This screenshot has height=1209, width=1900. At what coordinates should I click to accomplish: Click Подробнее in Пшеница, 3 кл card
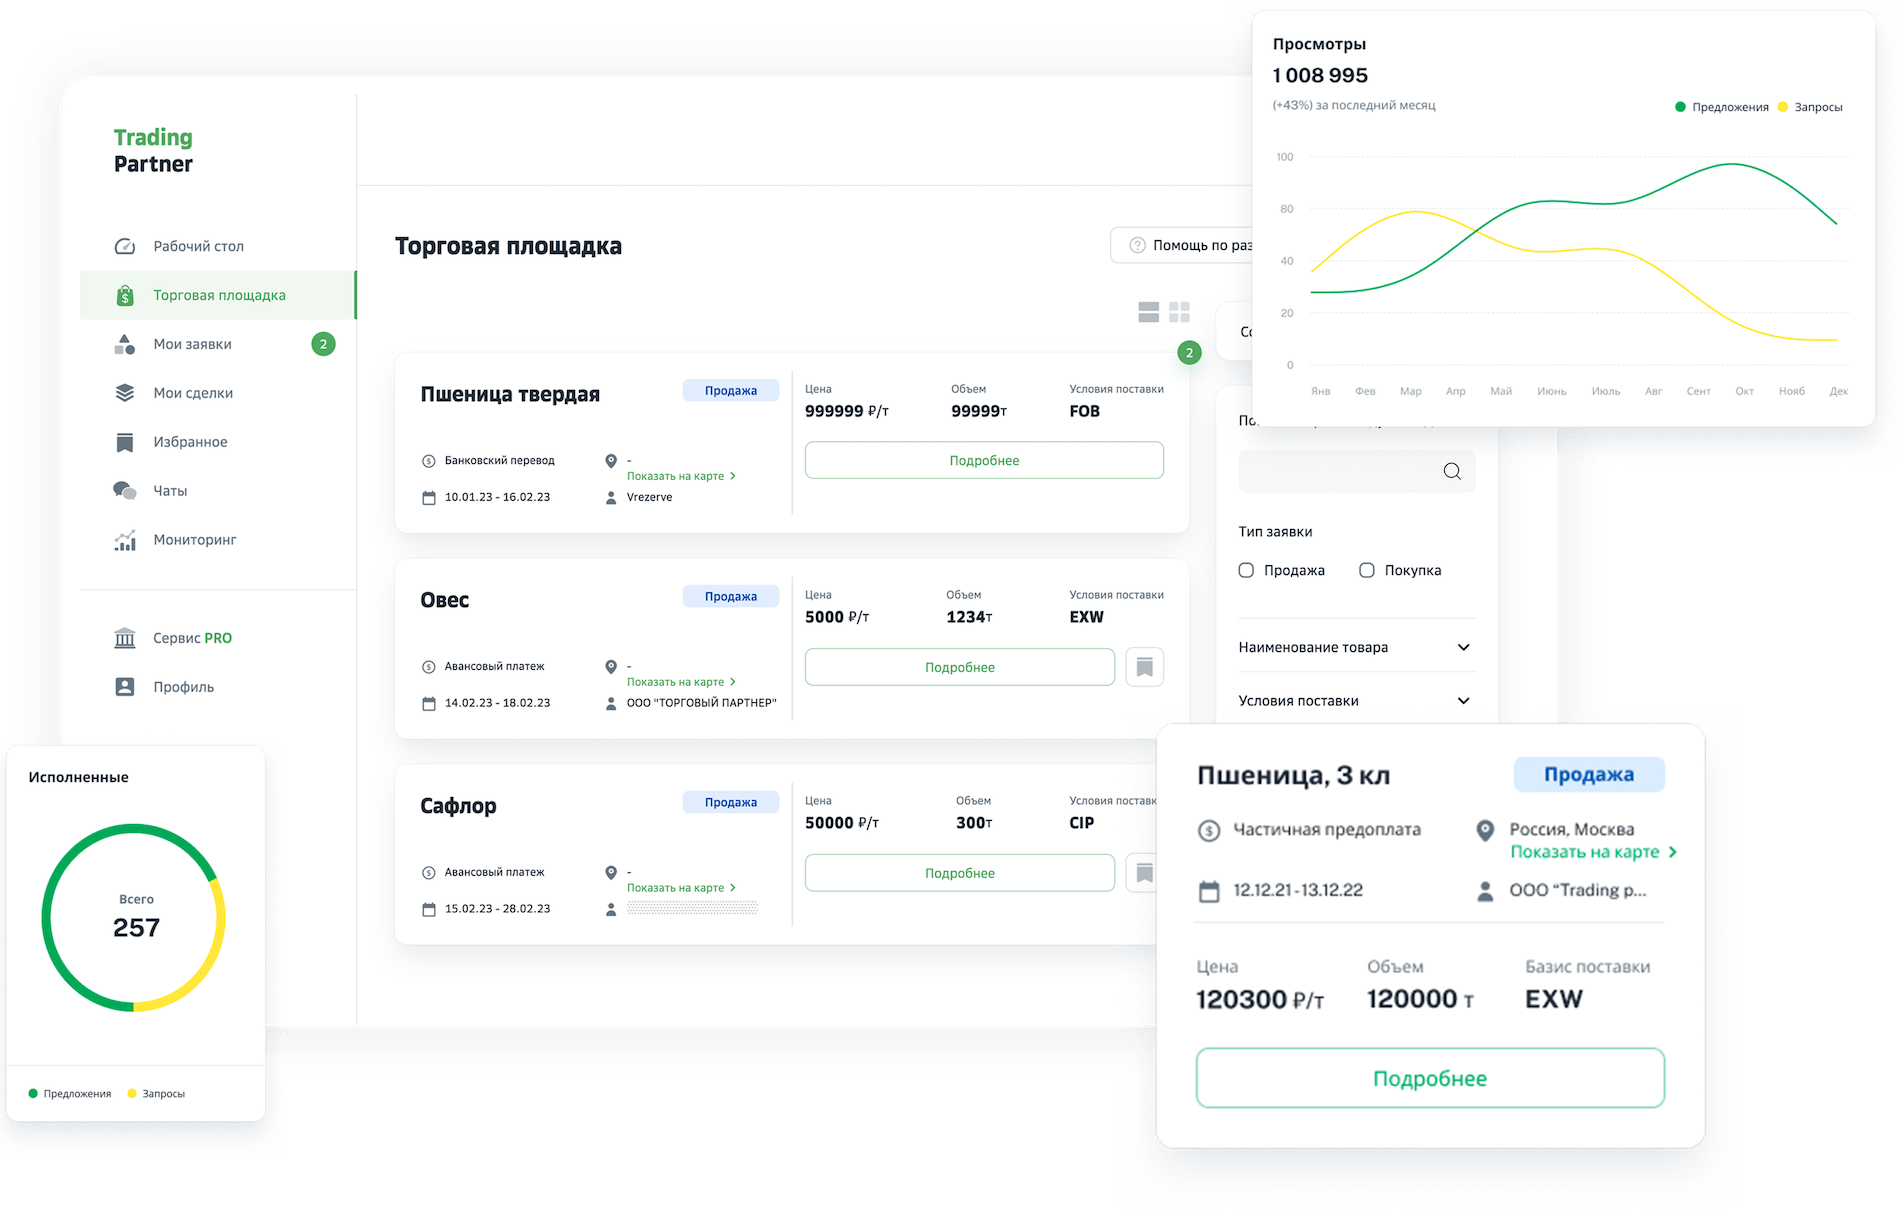point(1430,1078)
